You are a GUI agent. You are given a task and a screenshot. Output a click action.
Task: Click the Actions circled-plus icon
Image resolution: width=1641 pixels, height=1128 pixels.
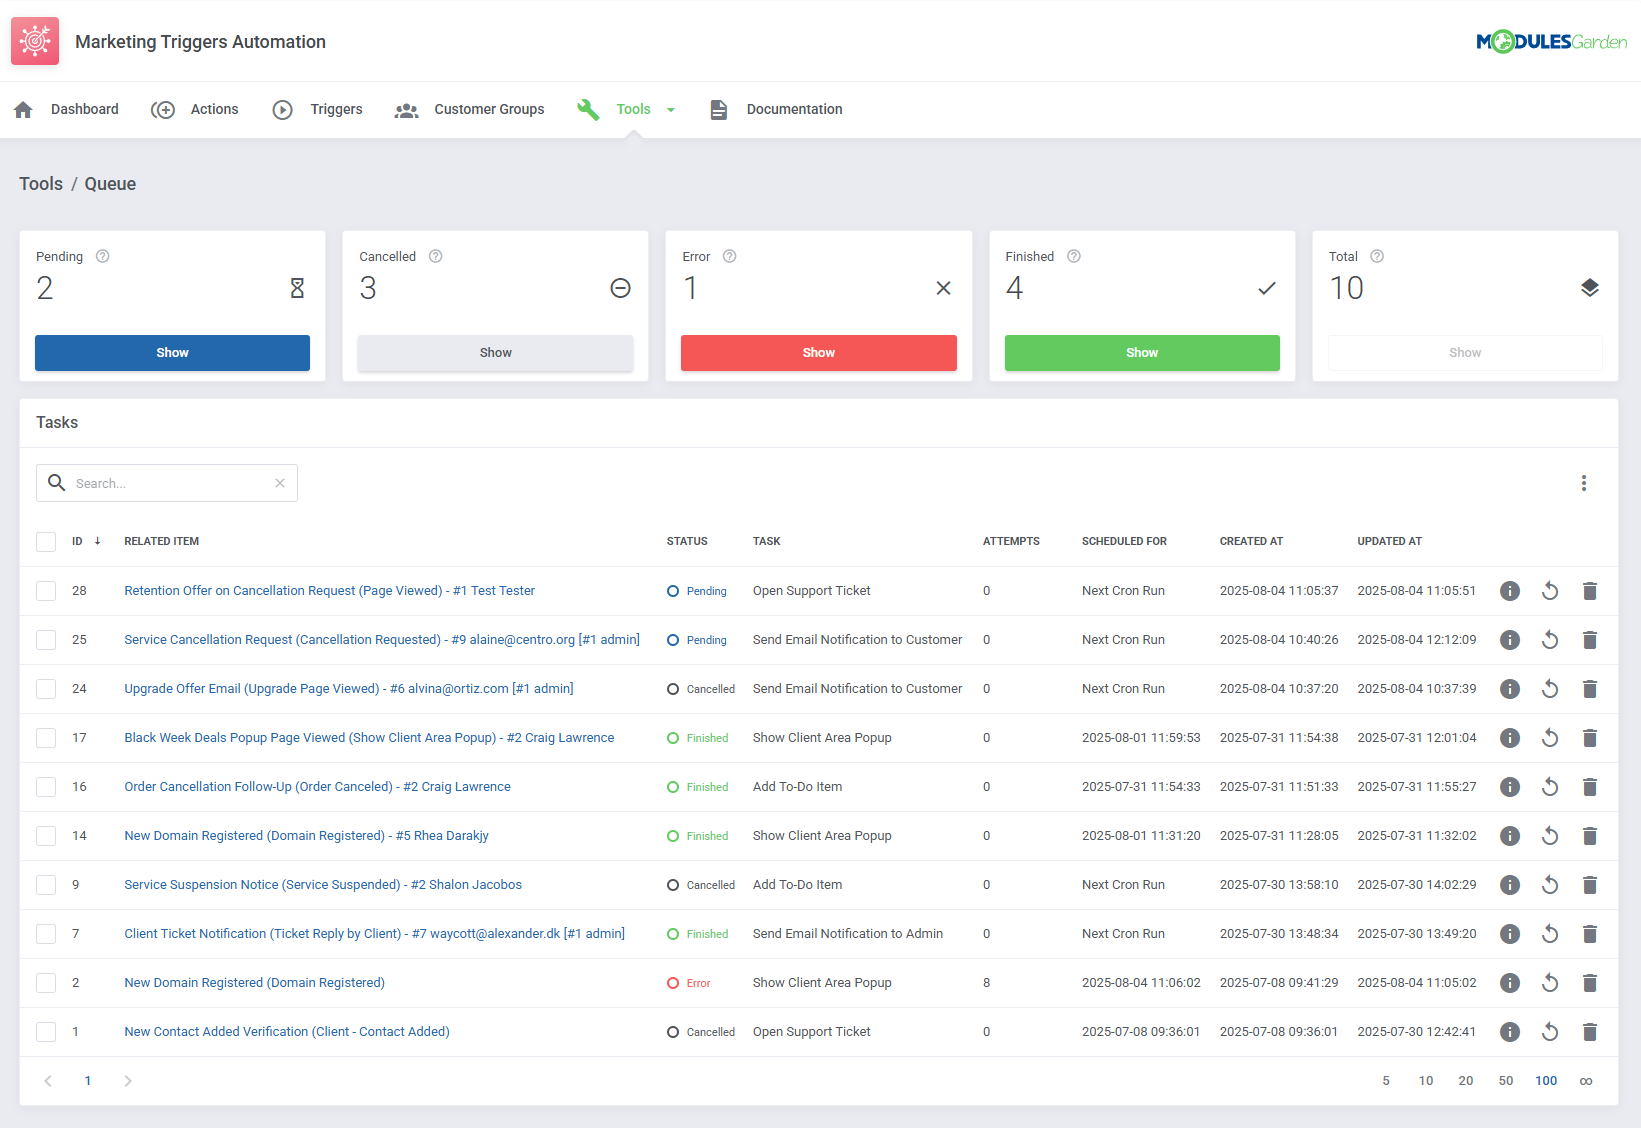point(163,110)
